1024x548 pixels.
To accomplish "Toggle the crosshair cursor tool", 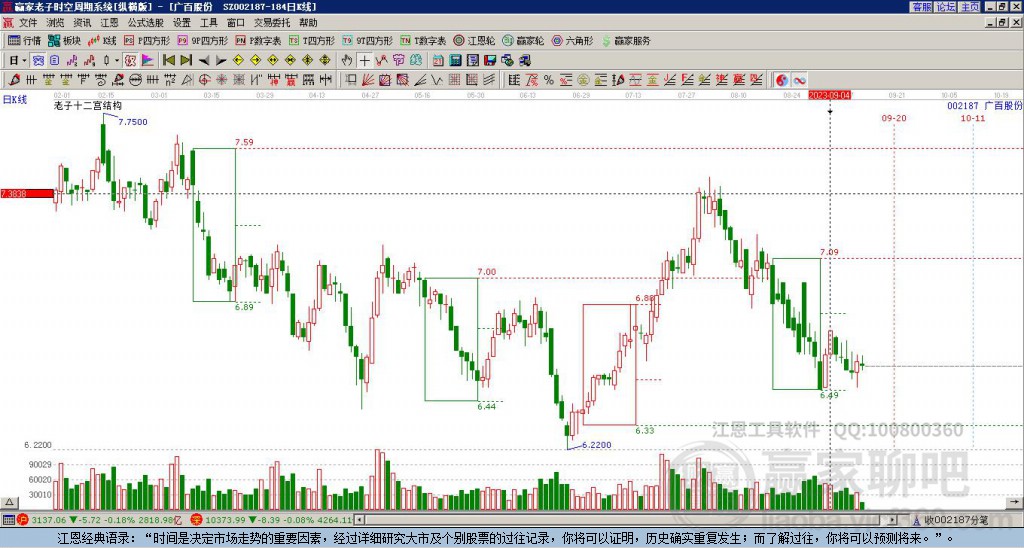I will [x=364, y=61].
